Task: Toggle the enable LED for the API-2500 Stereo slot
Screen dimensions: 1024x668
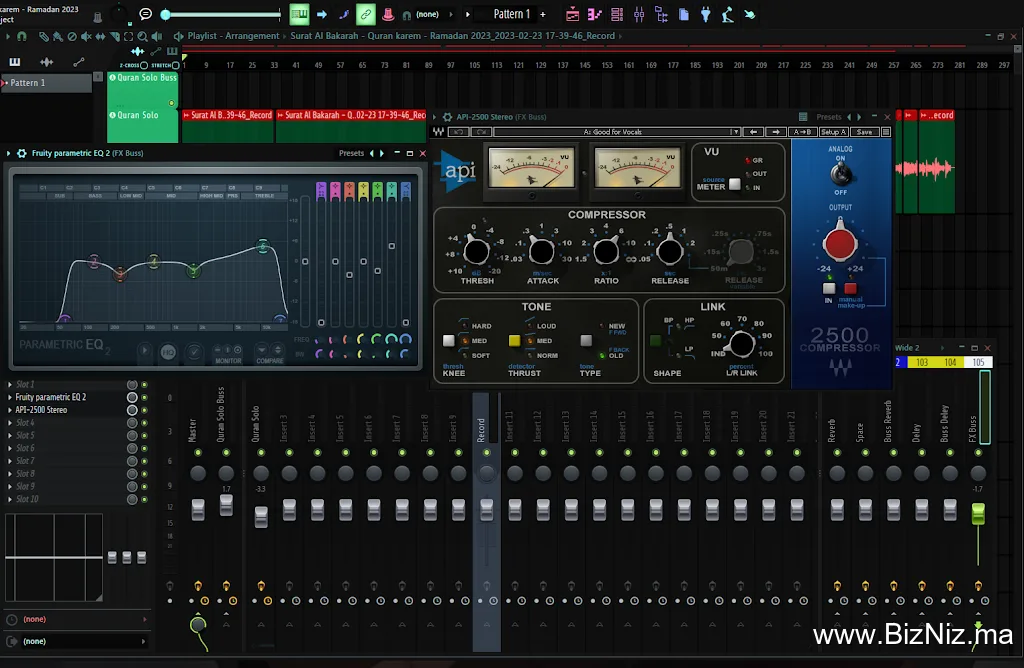Action: [x=144, y=410]
